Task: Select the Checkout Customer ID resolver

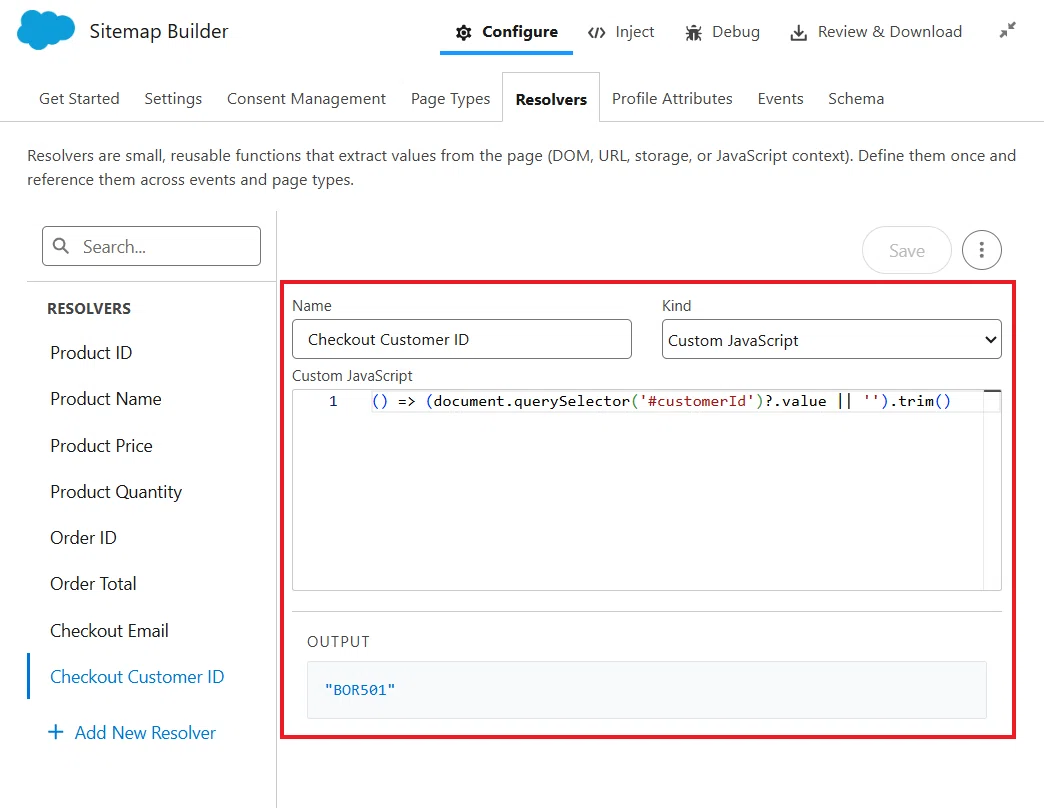Action: pyautogui.click(x=137, y=676)
